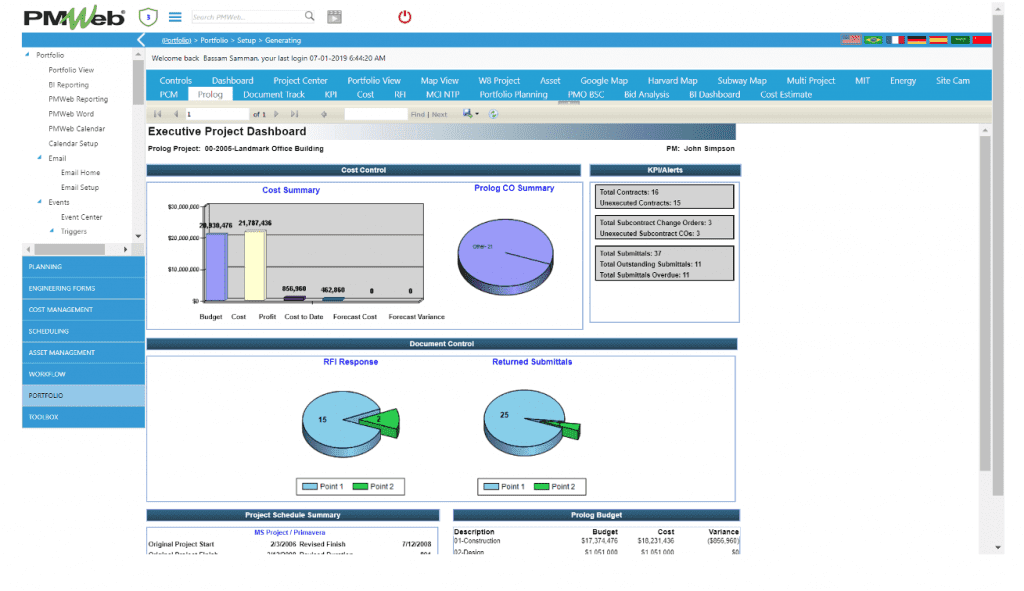Switch to the Subway Map tab
The image size is (1024, 591).
[742, 80]
